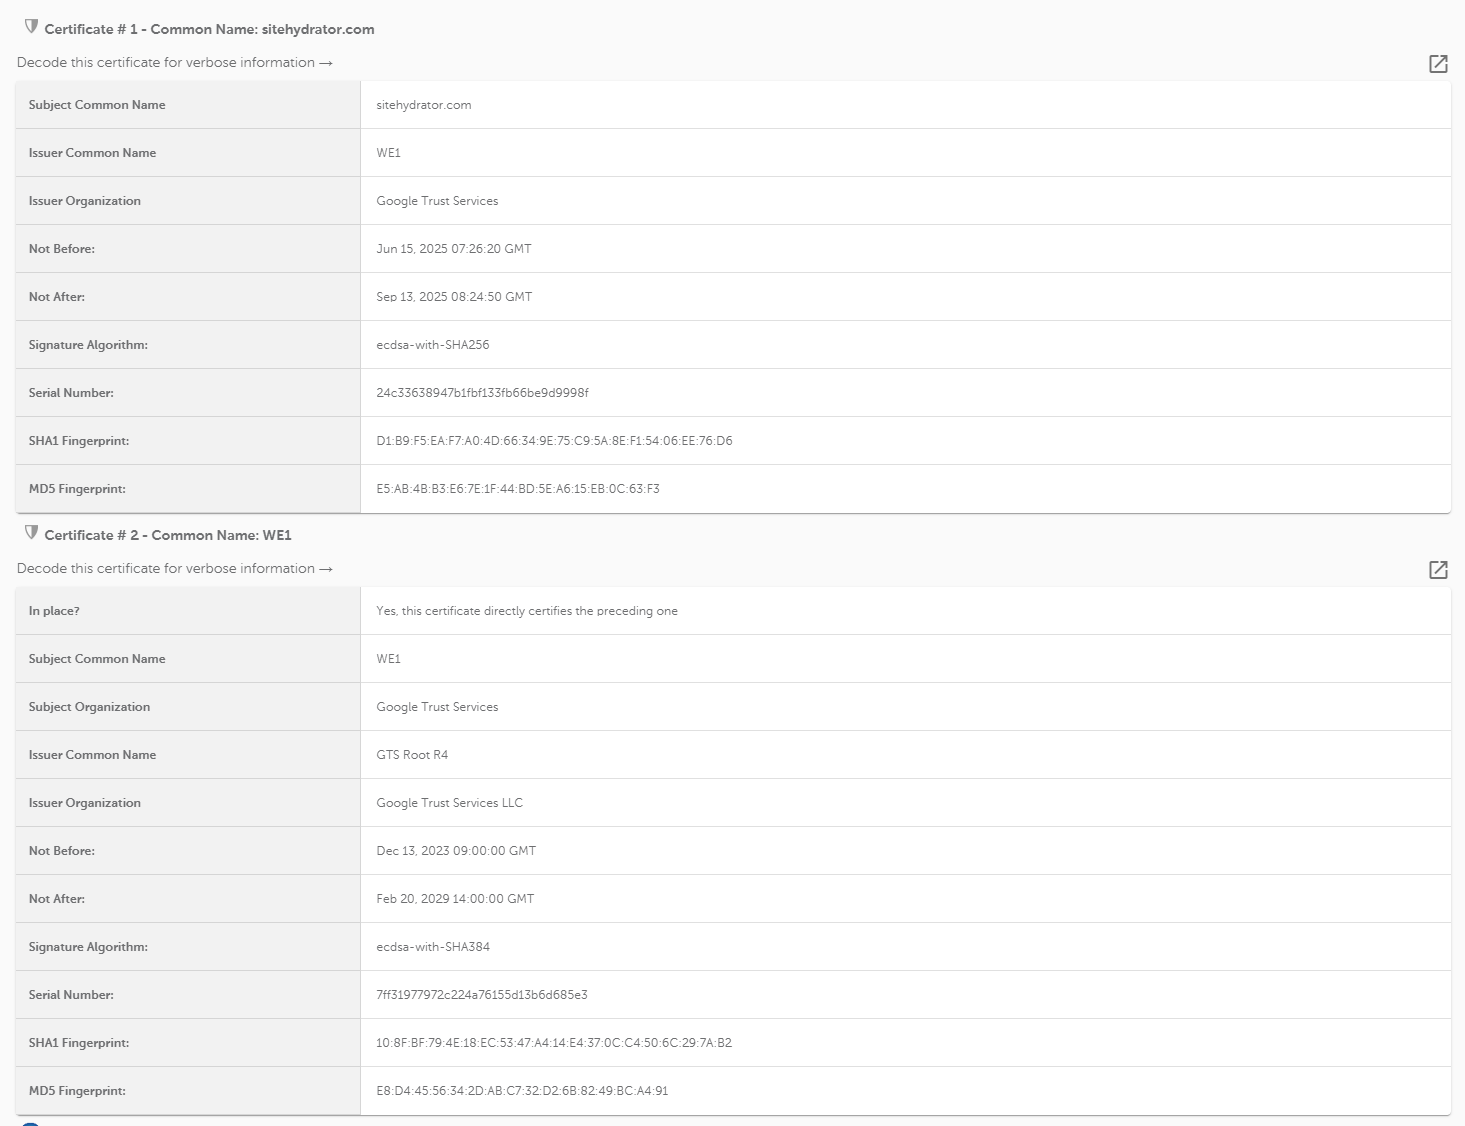Follow the decode link under Certificate # 2
This screenshot has height=1126, width=1465.
pos(175,568)
